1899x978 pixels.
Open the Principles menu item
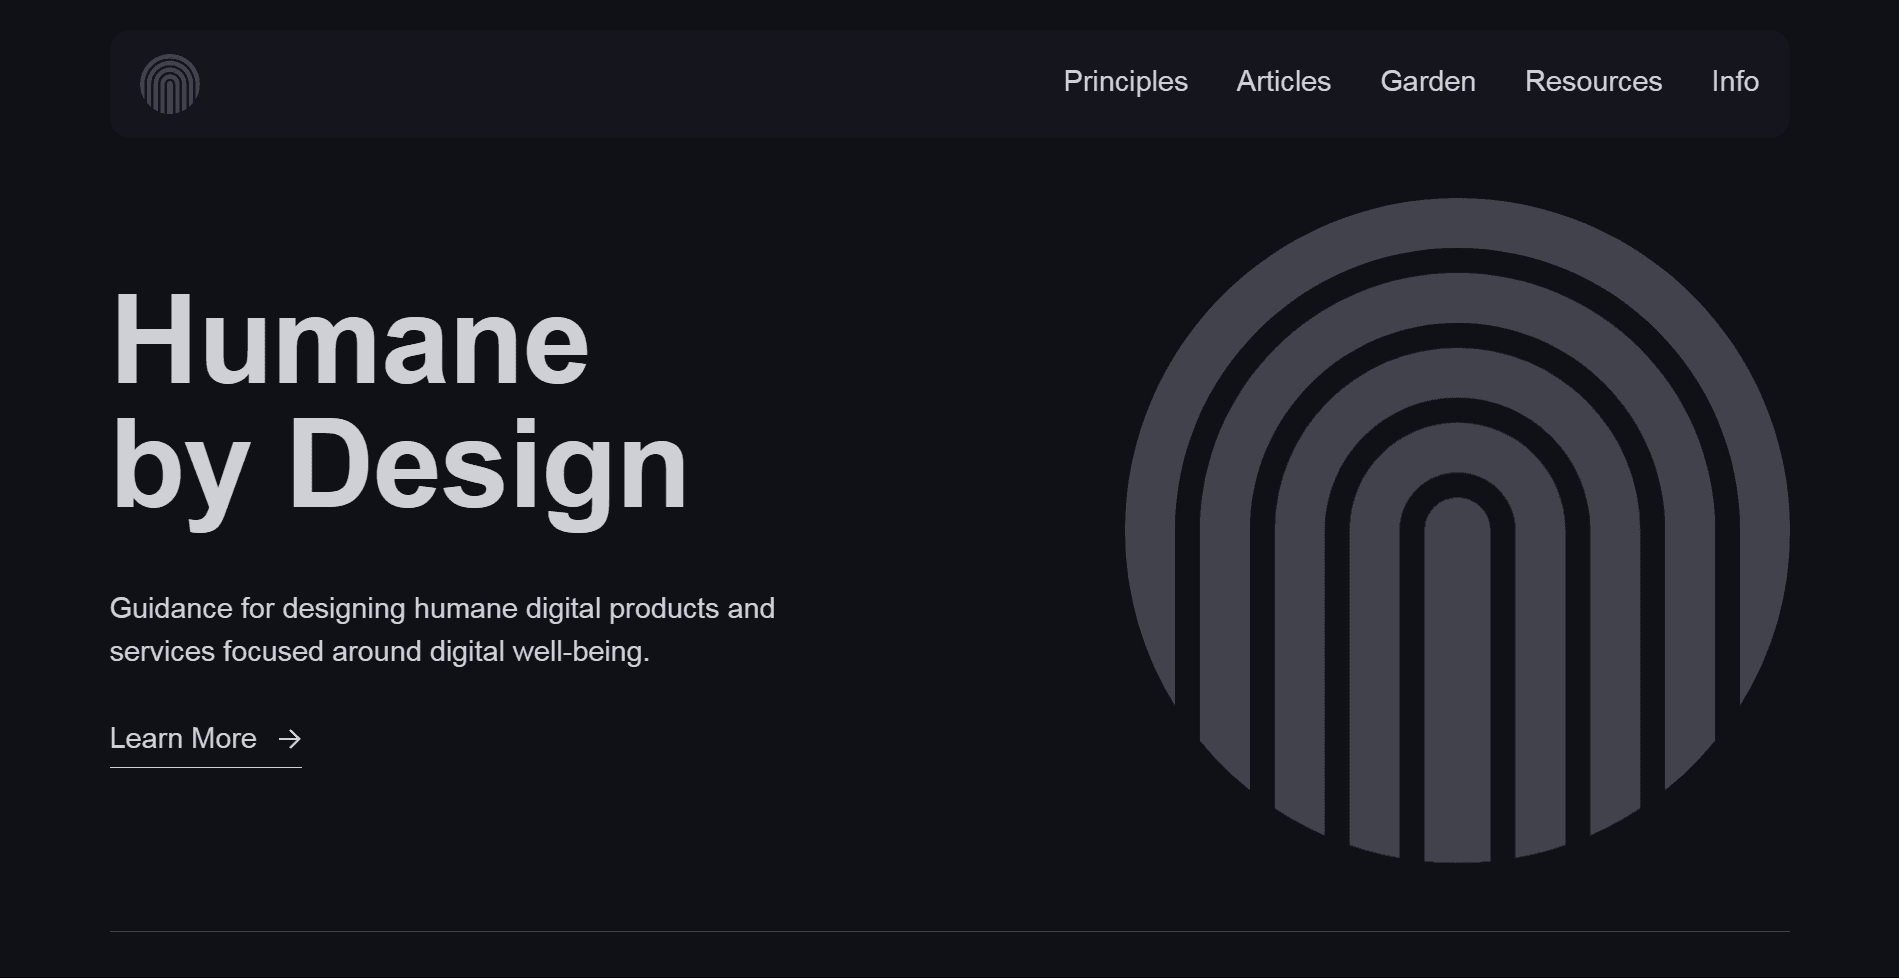(x=1125, y=82)
